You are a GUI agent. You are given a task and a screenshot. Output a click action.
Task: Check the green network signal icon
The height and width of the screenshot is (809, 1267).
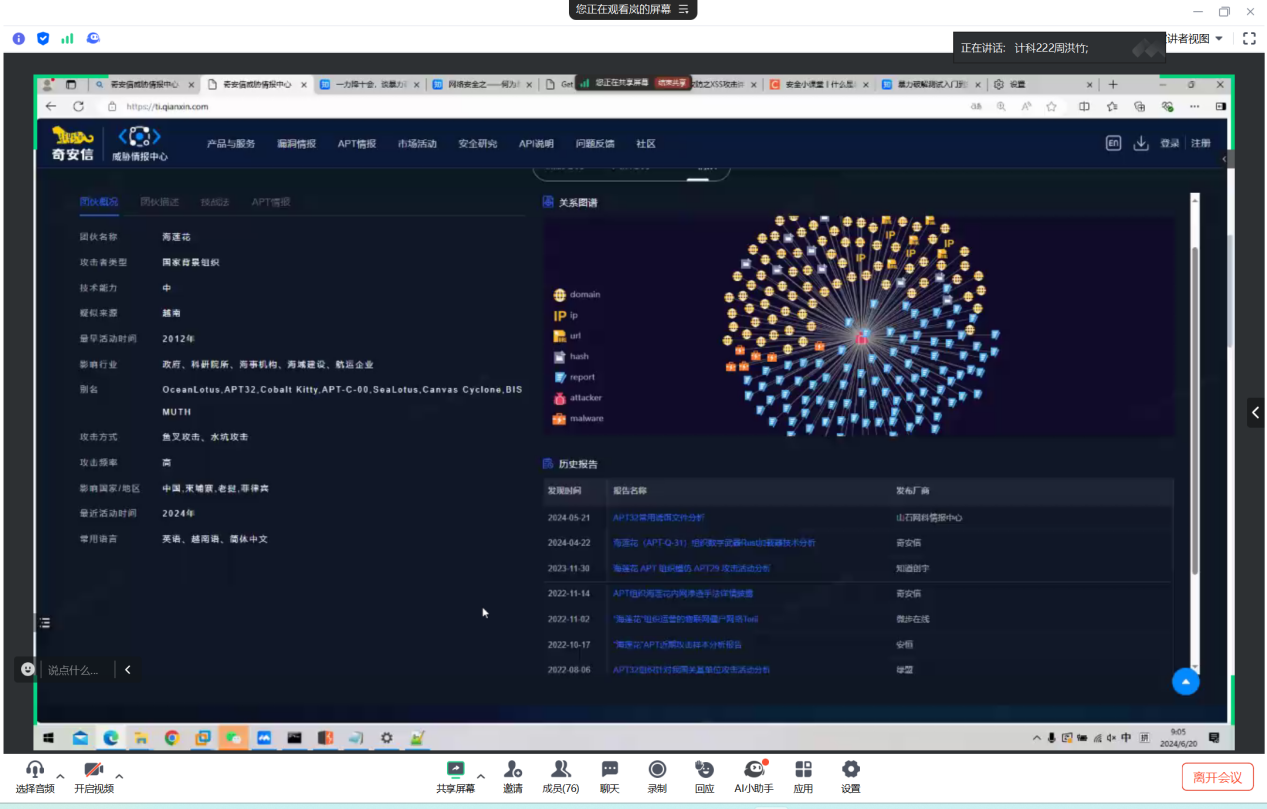click(x=67, y=39)
